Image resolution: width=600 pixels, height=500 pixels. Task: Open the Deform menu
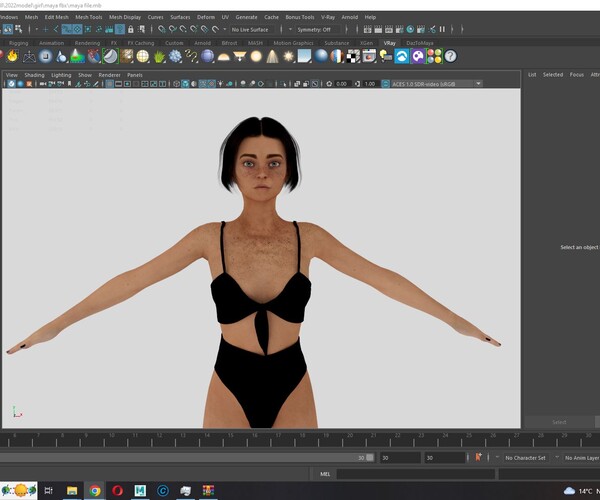(x=206, y=17)
